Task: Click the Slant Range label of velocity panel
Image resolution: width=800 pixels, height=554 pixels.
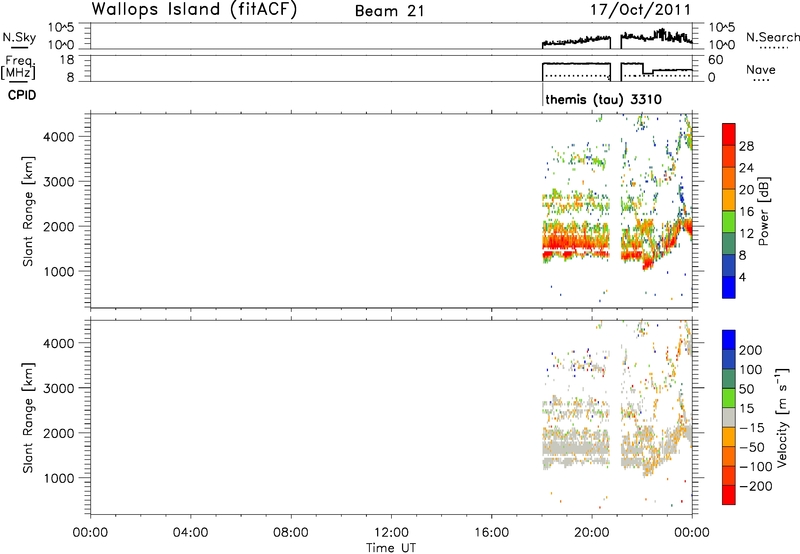Action: tap(28, 418)
